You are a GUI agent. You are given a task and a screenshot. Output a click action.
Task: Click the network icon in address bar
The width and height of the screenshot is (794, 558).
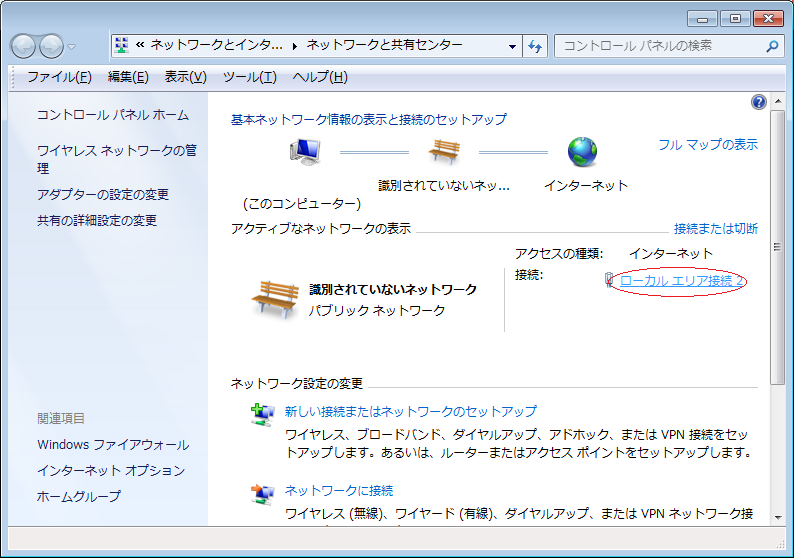point(122,46)
